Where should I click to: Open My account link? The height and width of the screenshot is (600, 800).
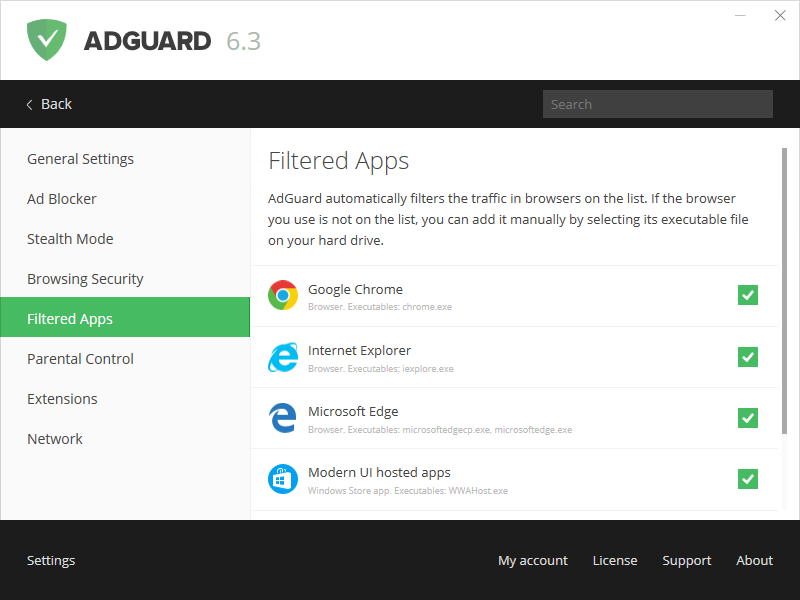(532, 561)
